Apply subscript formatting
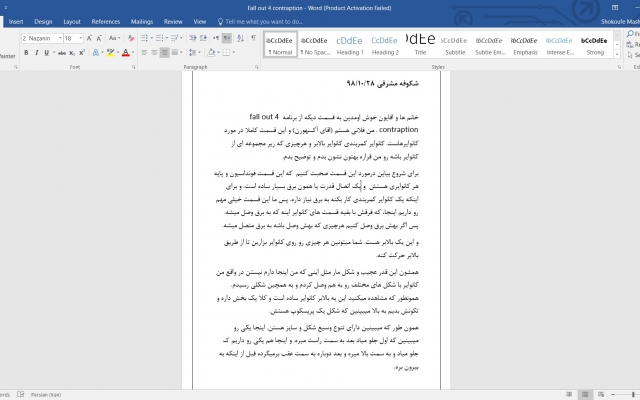 coord(72,53)
